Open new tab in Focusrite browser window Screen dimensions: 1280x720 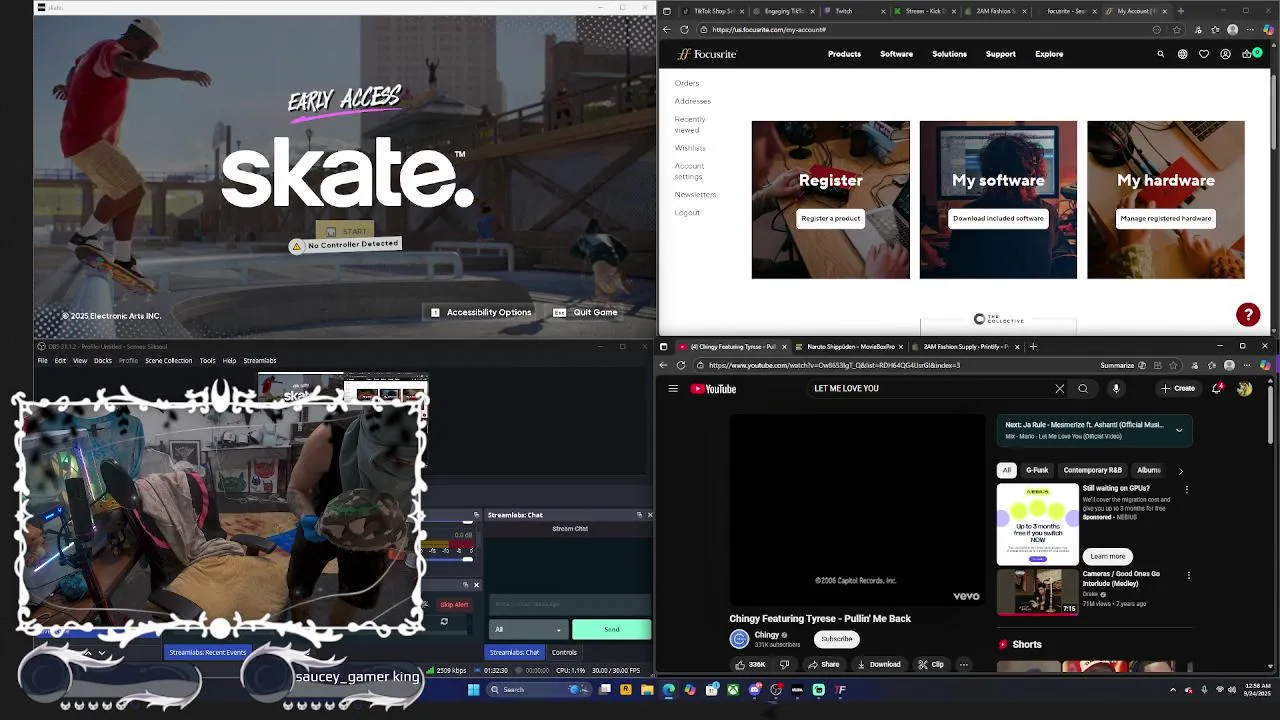[x=1181, y=11]
